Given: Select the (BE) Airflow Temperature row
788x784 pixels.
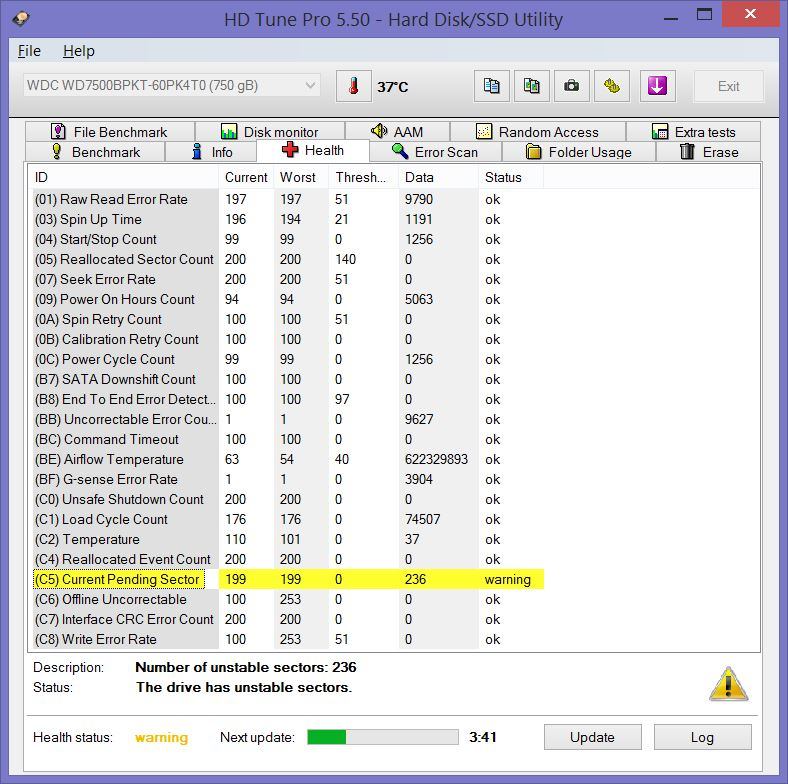Looking at the screenshot, I should click(x=288, y=459).
